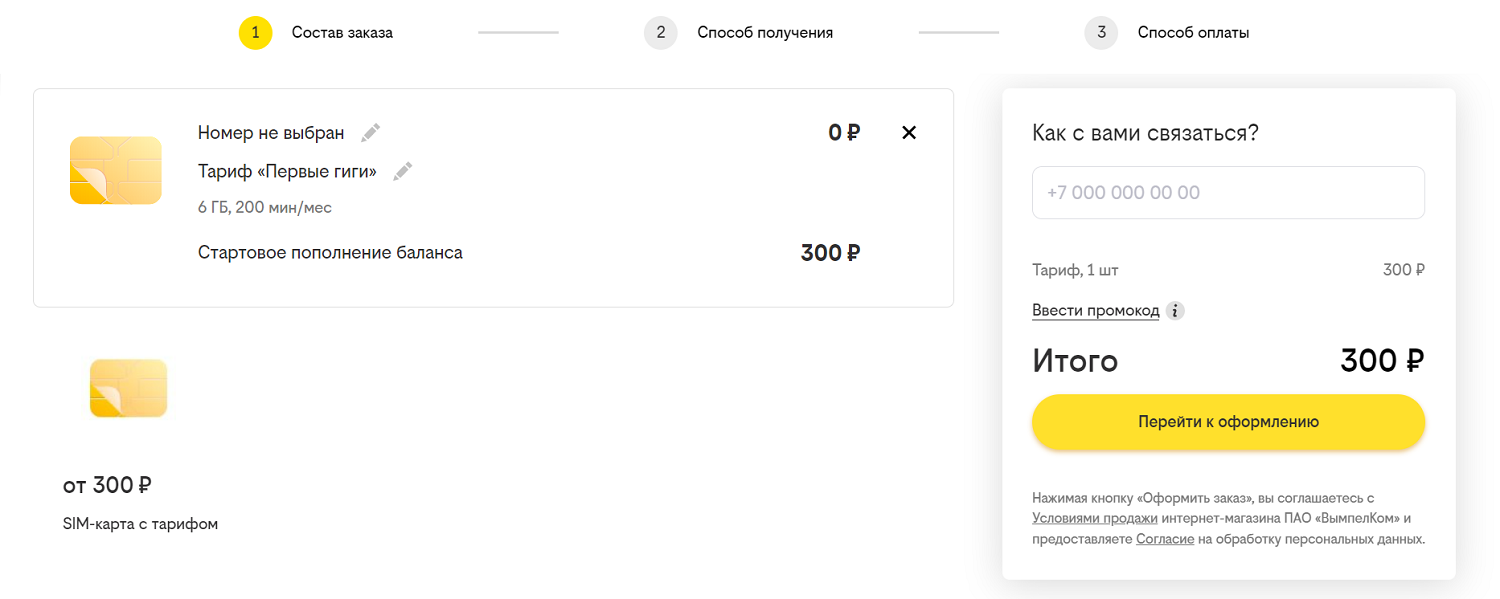This screenshot has height=599, width=1500.
Task: Click «Тариф «Первые гиги»» title
Action: (x=287, y=172)
